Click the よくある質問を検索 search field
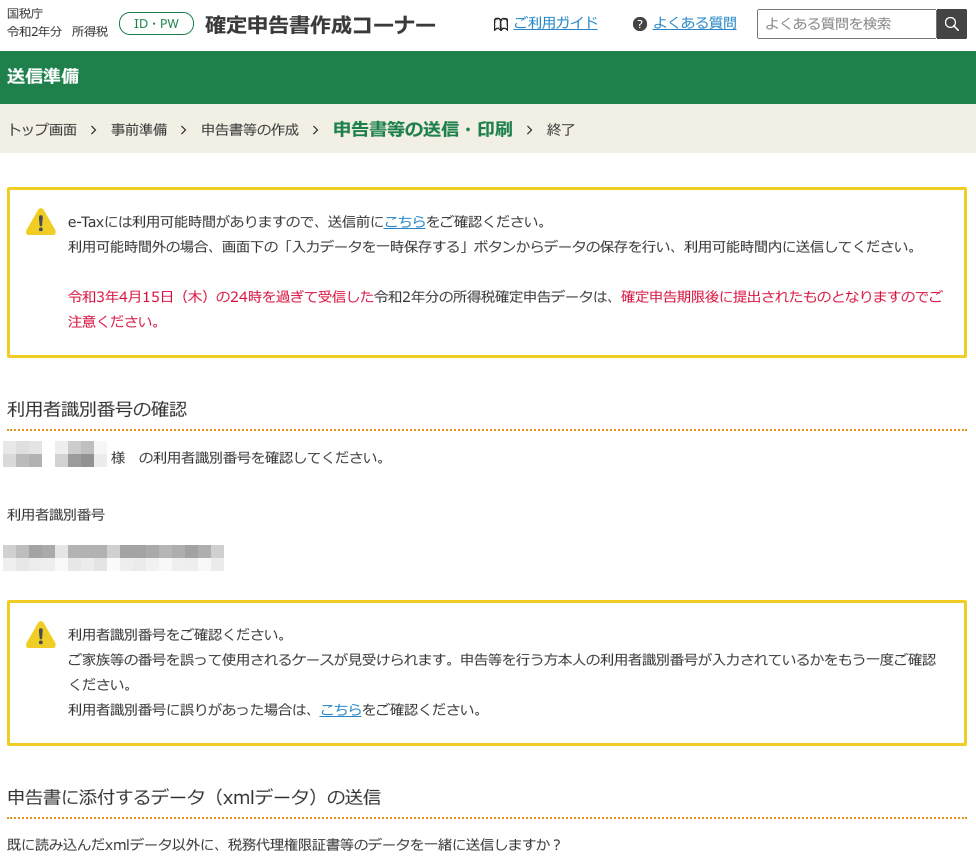Image resolution: width=976 pixels, height=865 pixels. coord(845,23)
